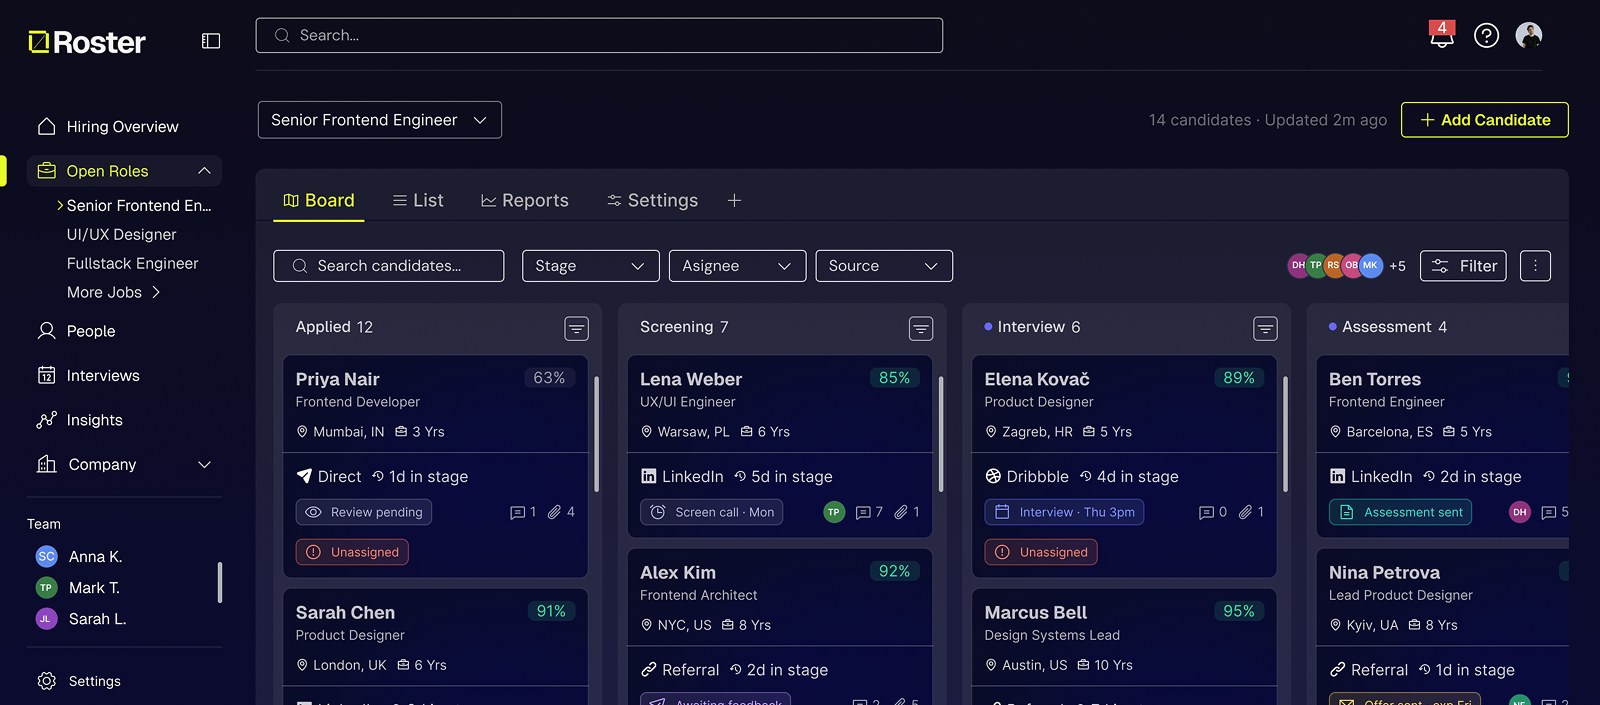Viewport: 1600px width, 705px height.
Task: Open the help question mark icon
Action: click(x=1487, y=36)
